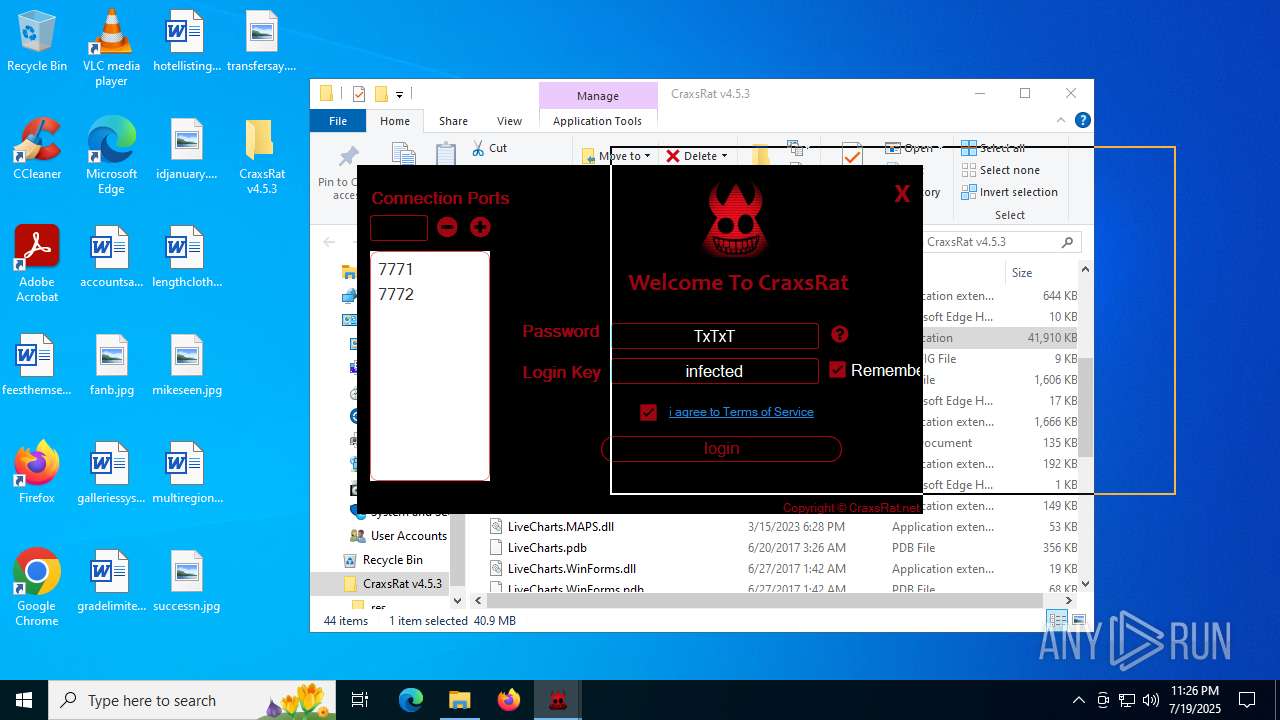
Task: Launch CCleaner from desktop
Action: [x=37, y=150]
